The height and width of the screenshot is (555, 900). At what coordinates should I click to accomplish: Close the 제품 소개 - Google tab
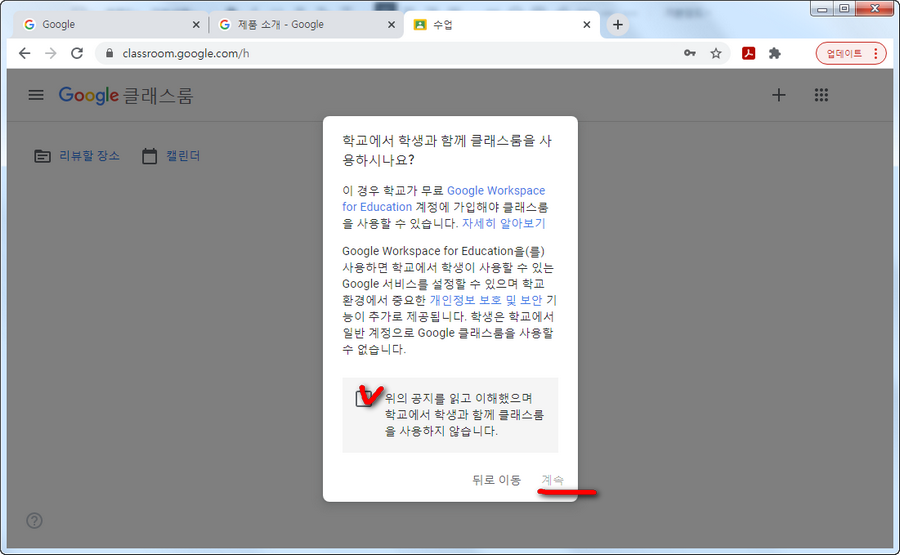click(x=391, y=25)
